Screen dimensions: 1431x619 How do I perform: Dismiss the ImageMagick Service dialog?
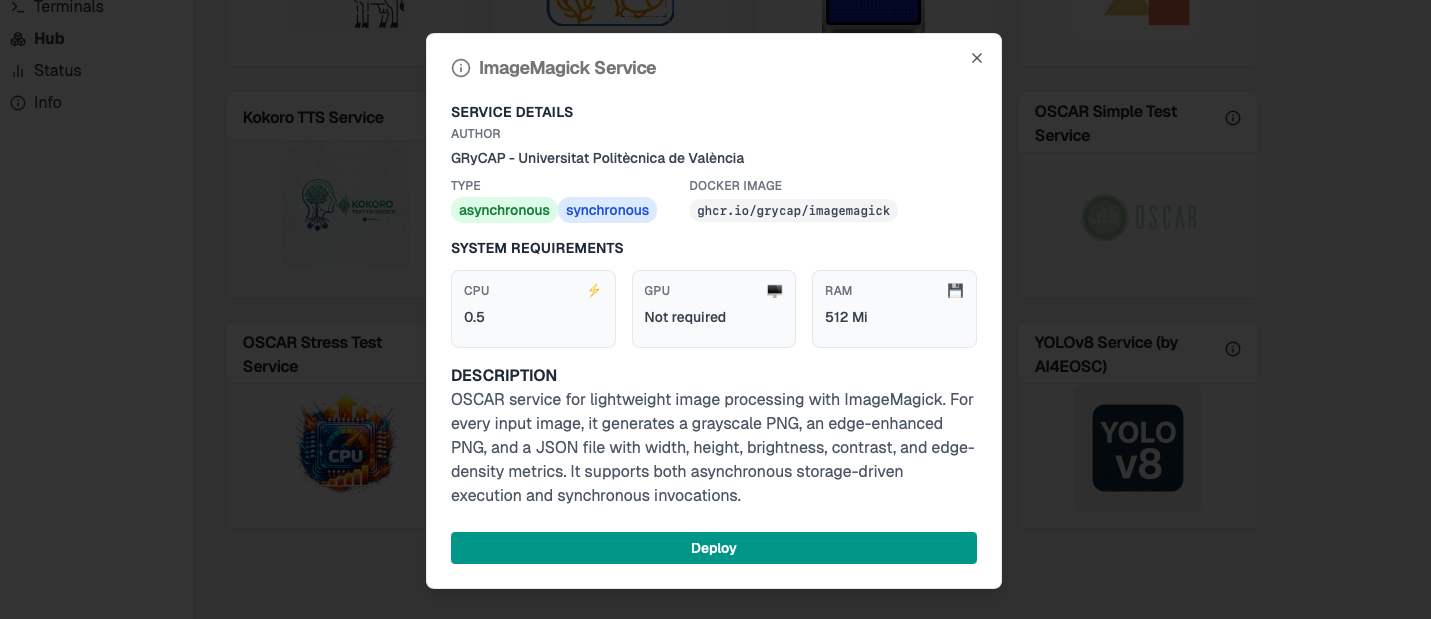pos(977,58)
